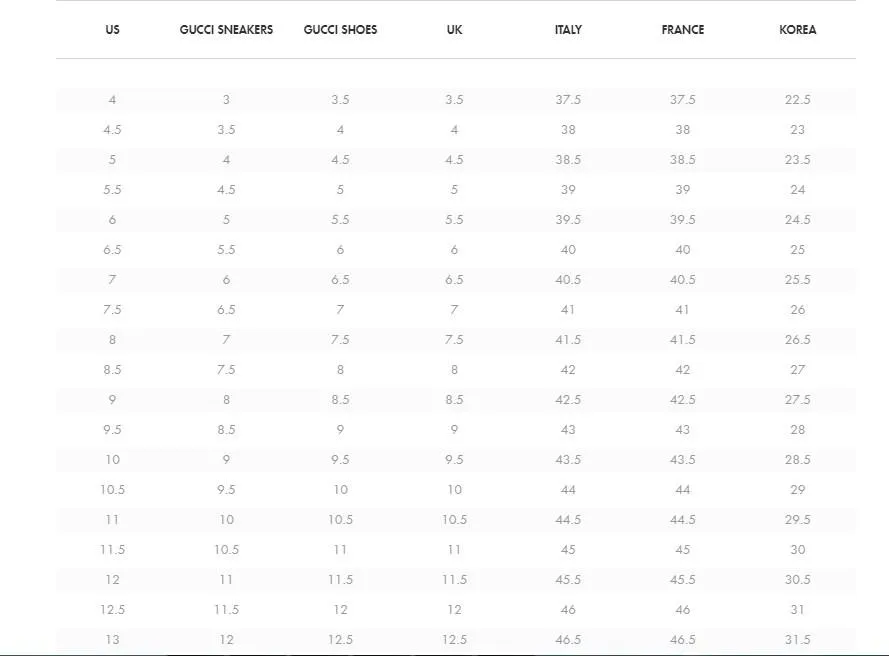Click US size 12.5 cell
The image size is (889, 656).
112,610
